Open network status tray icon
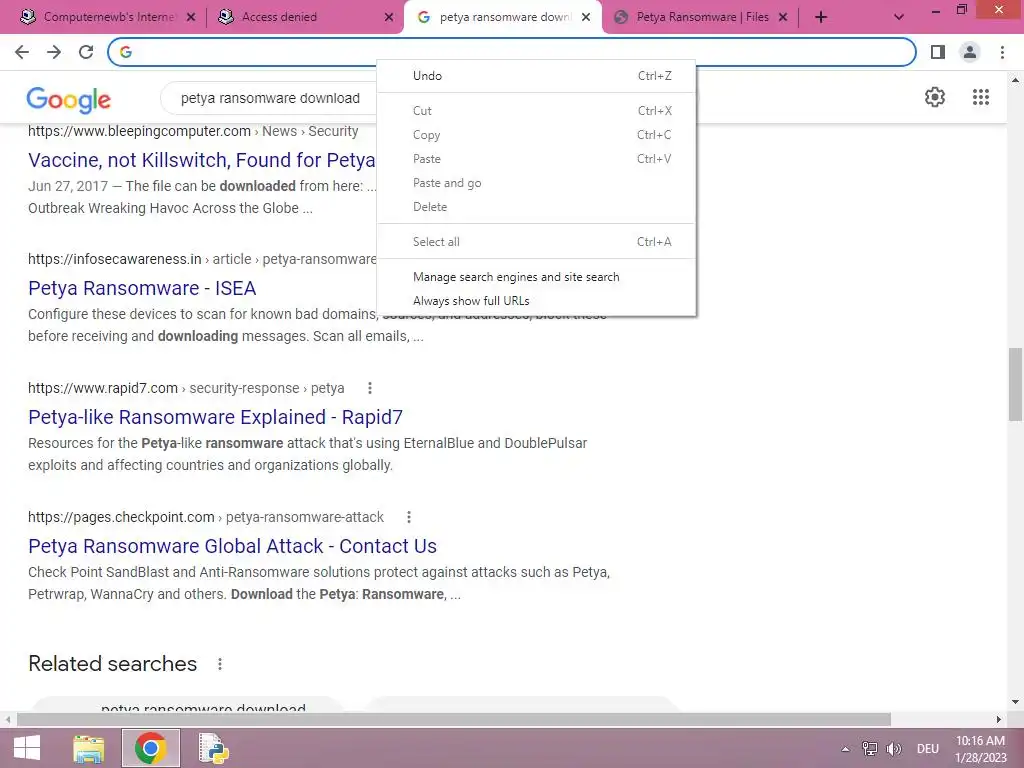The image size is (1024, 768). tap(870, 749)
